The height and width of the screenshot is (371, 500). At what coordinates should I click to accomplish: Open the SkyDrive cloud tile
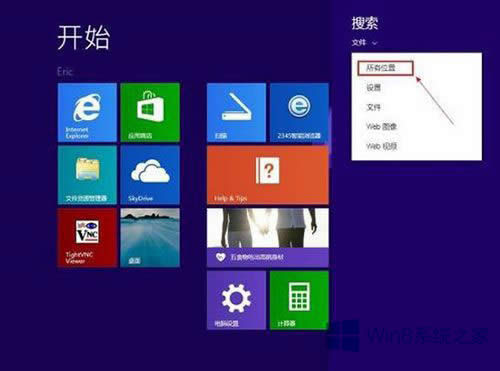pyautogui.click(x=150, y=175)
